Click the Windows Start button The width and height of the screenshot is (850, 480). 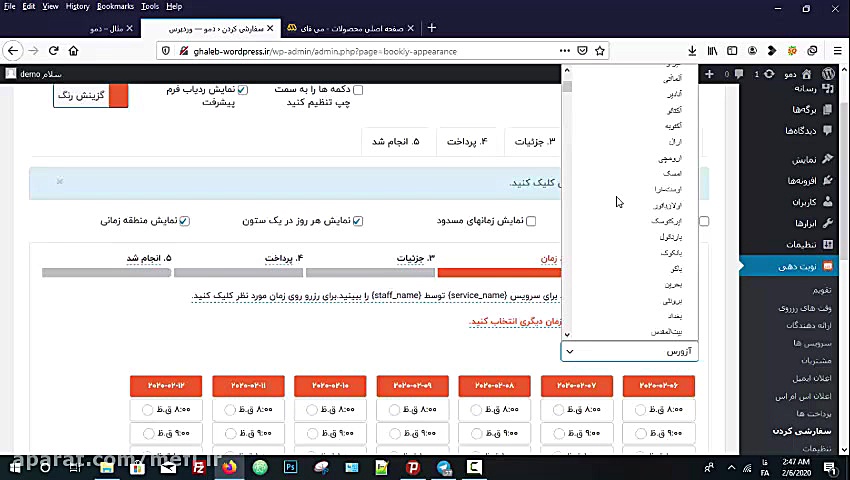[15, 467]
